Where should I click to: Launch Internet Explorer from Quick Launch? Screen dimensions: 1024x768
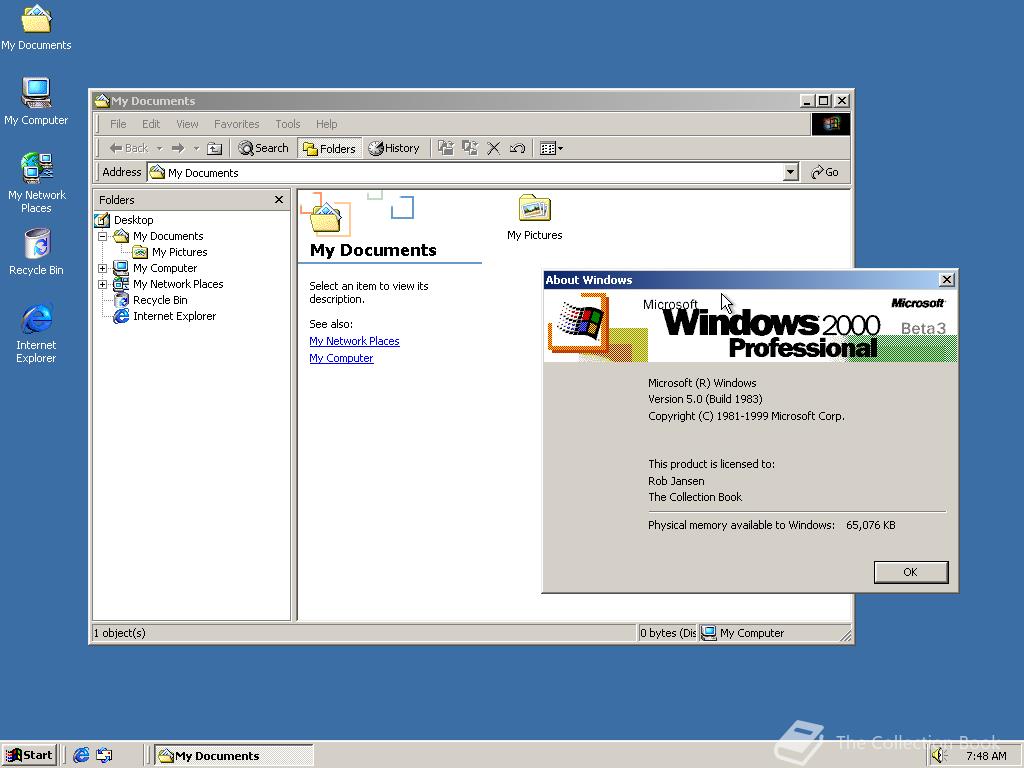point(81,756)
